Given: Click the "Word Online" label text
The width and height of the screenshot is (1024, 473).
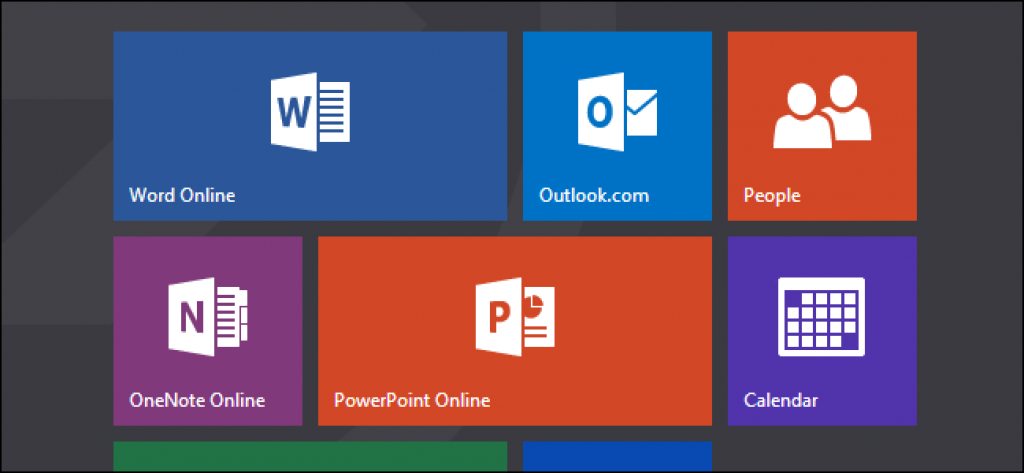Looking at the screenshot, I should (182, 195).
